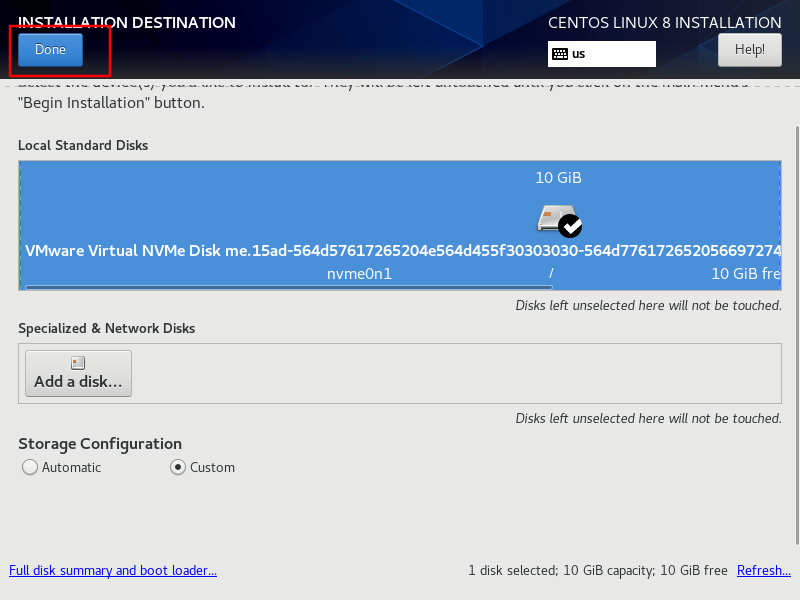Click the Add a disk... button
This screenshot has width=800, height=600.
79,373
